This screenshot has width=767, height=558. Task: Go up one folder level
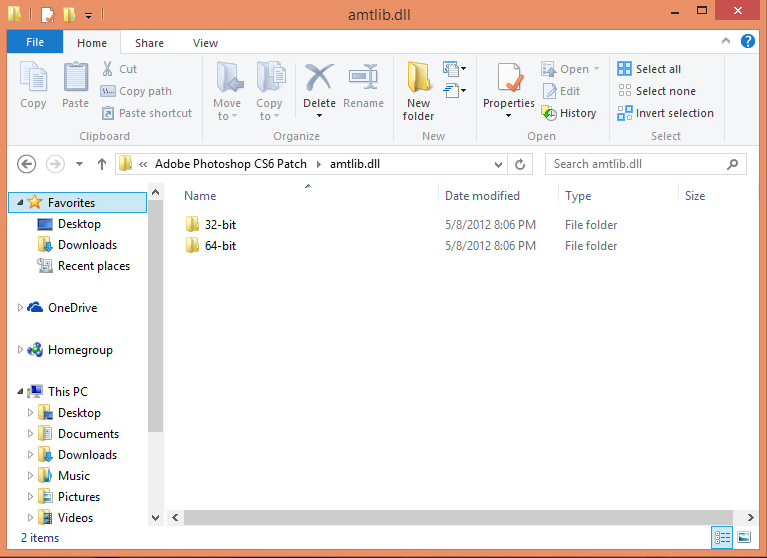click(x=102, y=164)
